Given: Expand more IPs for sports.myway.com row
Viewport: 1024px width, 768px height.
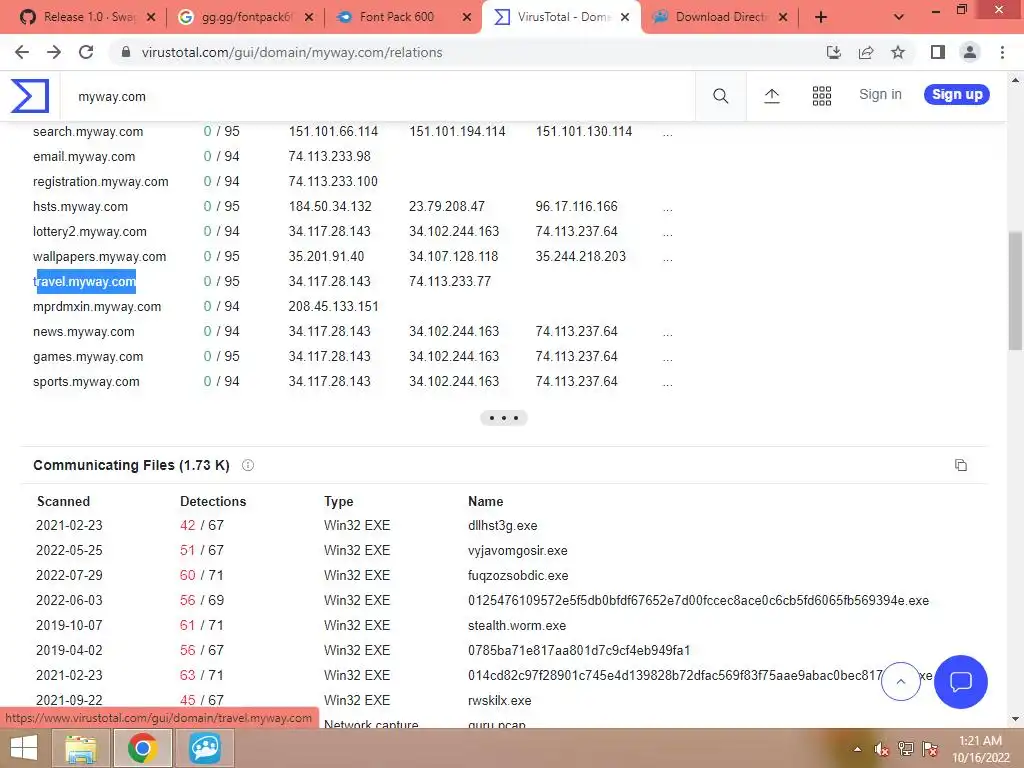Looking at the screenshot, I should (x=667, y=382).
